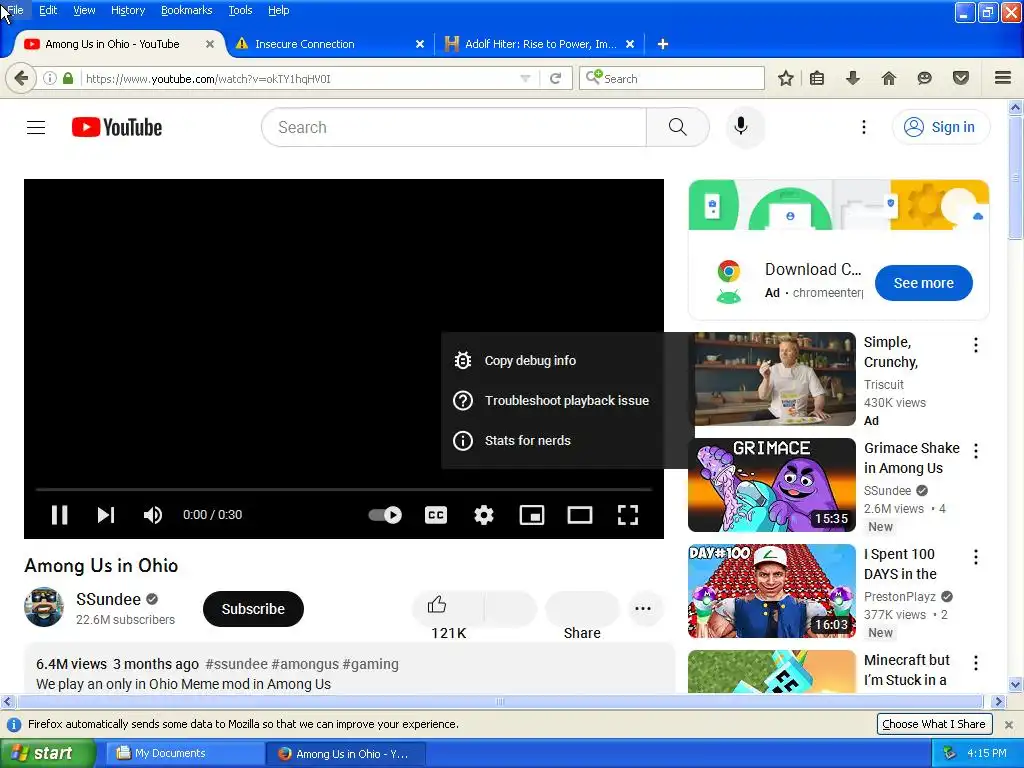Open options for Triscuit ad video
Screen dimensions: 1024x768
976,345
